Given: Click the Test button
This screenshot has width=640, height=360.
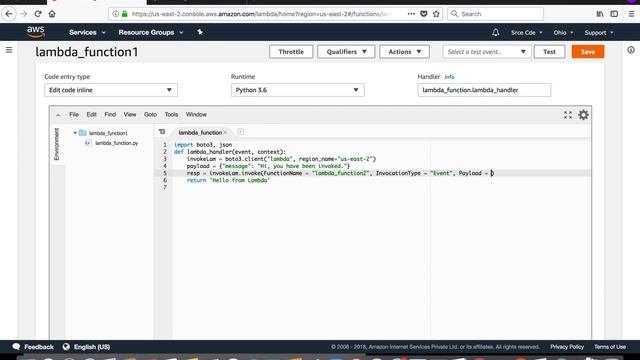Looking at the screenshot, I should click(549, 52).
